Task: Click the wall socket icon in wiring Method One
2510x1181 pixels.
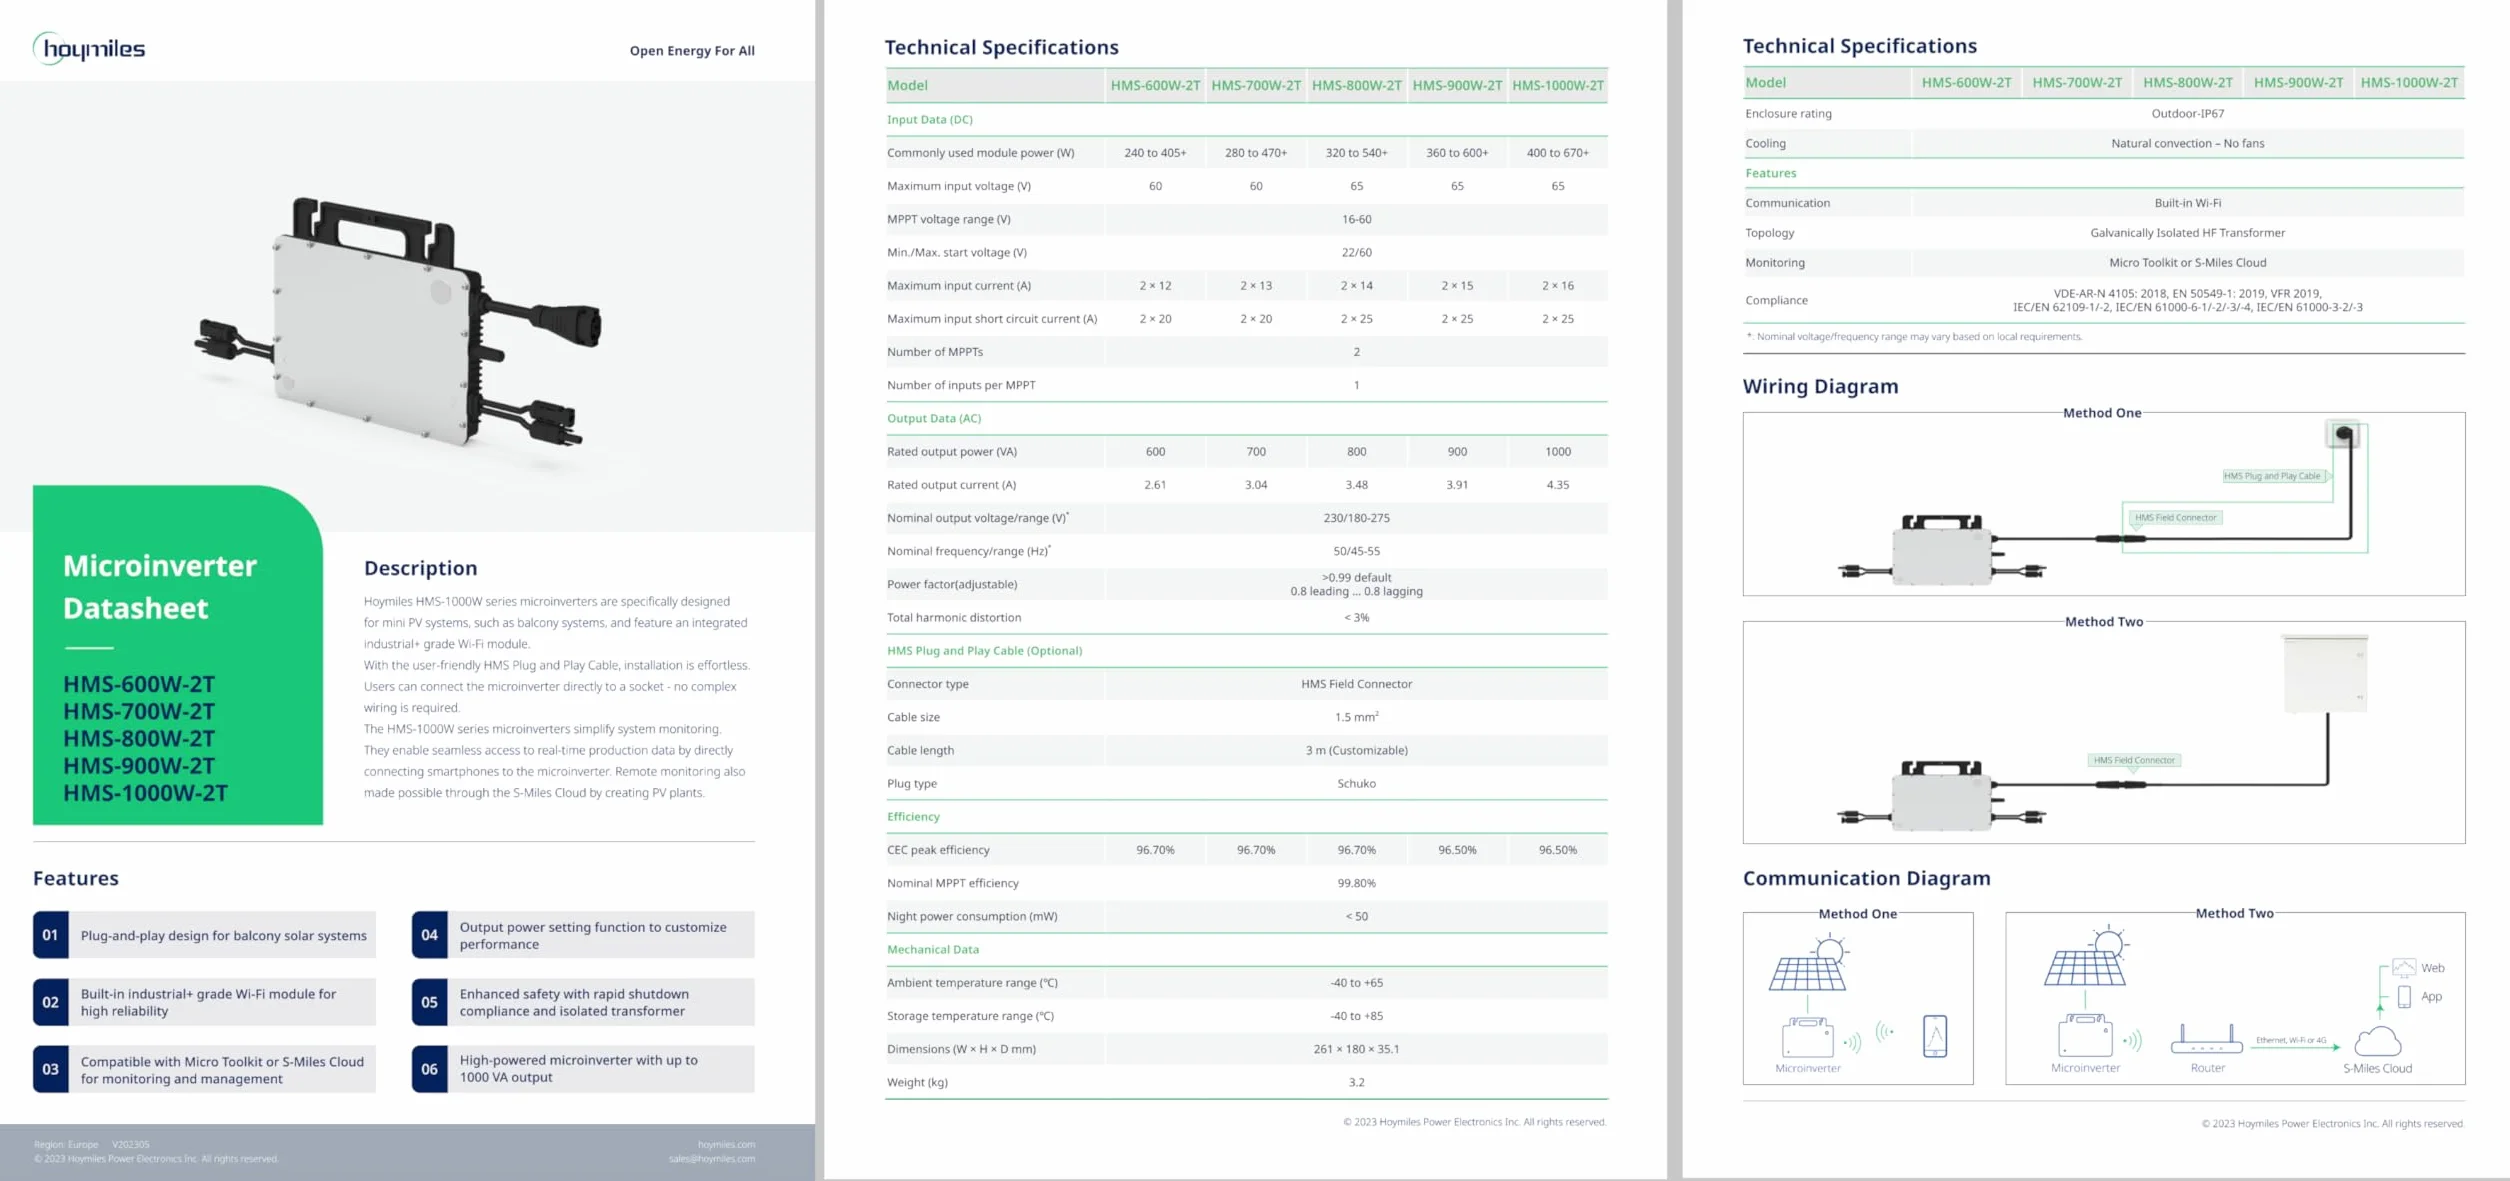Action: tap(2343, 434)
